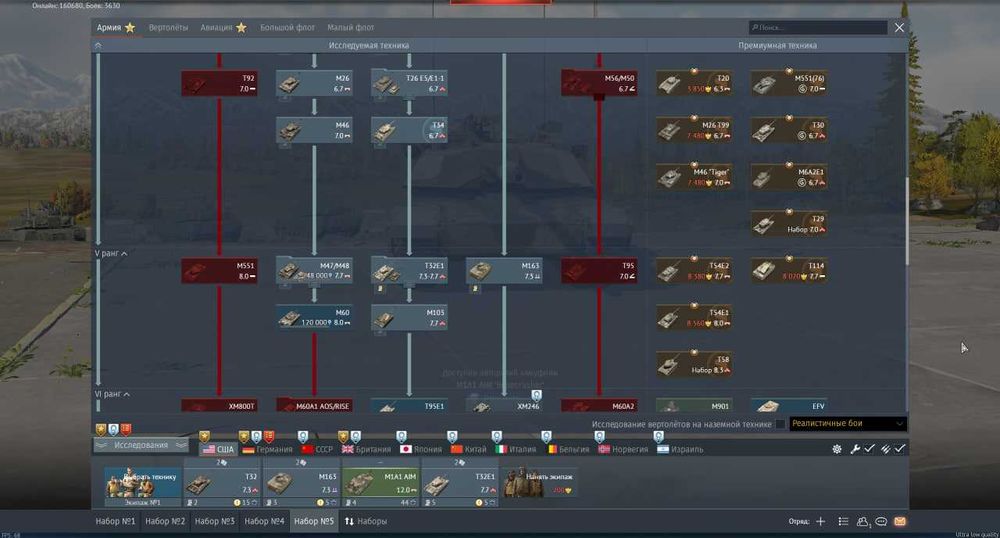Select premium M551(76) card
The width and height of the screenshot is (1000, 538).
click(790, 83)
